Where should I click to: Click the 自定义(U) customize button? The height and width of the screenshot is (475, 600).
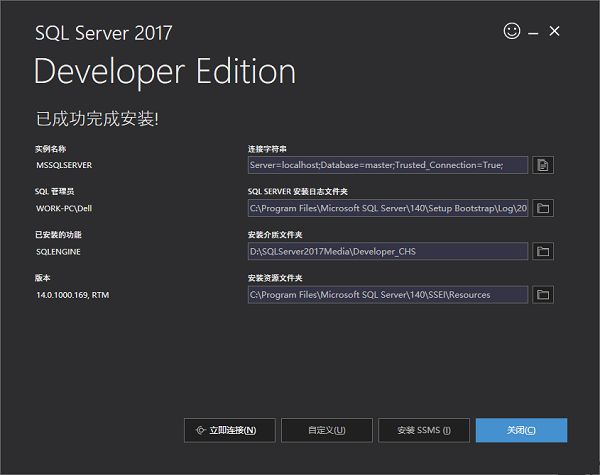[327, 430]
